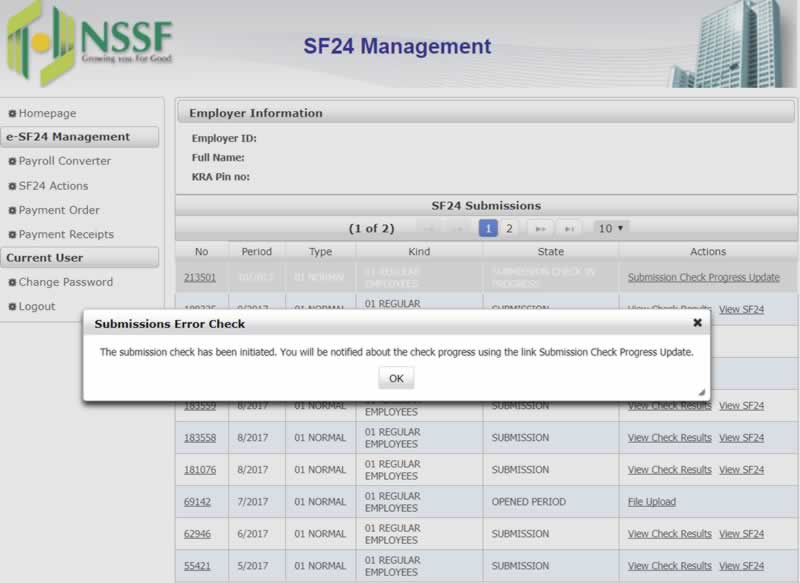Click the Payment Order sidebar icon
The width and height of the screenshot is (800, 583).
[x=12, y=210]
